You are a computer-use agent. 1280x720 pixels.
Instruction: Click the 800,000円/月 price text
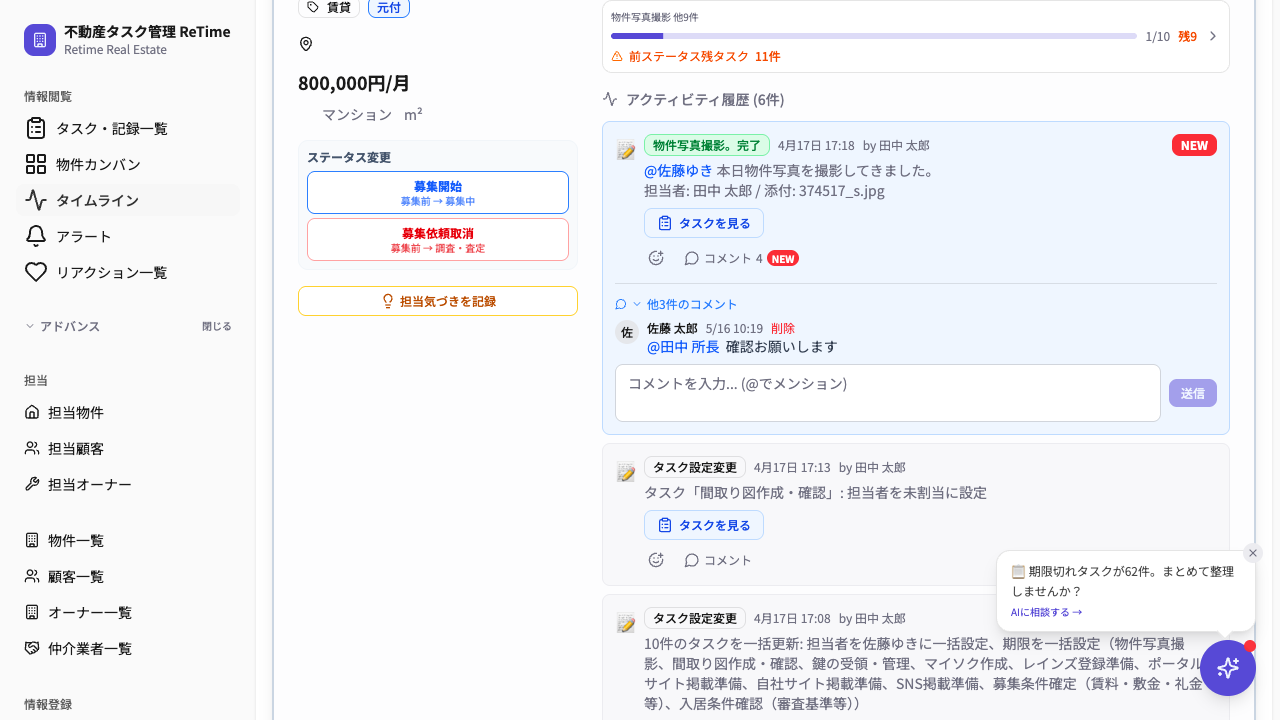354,83
